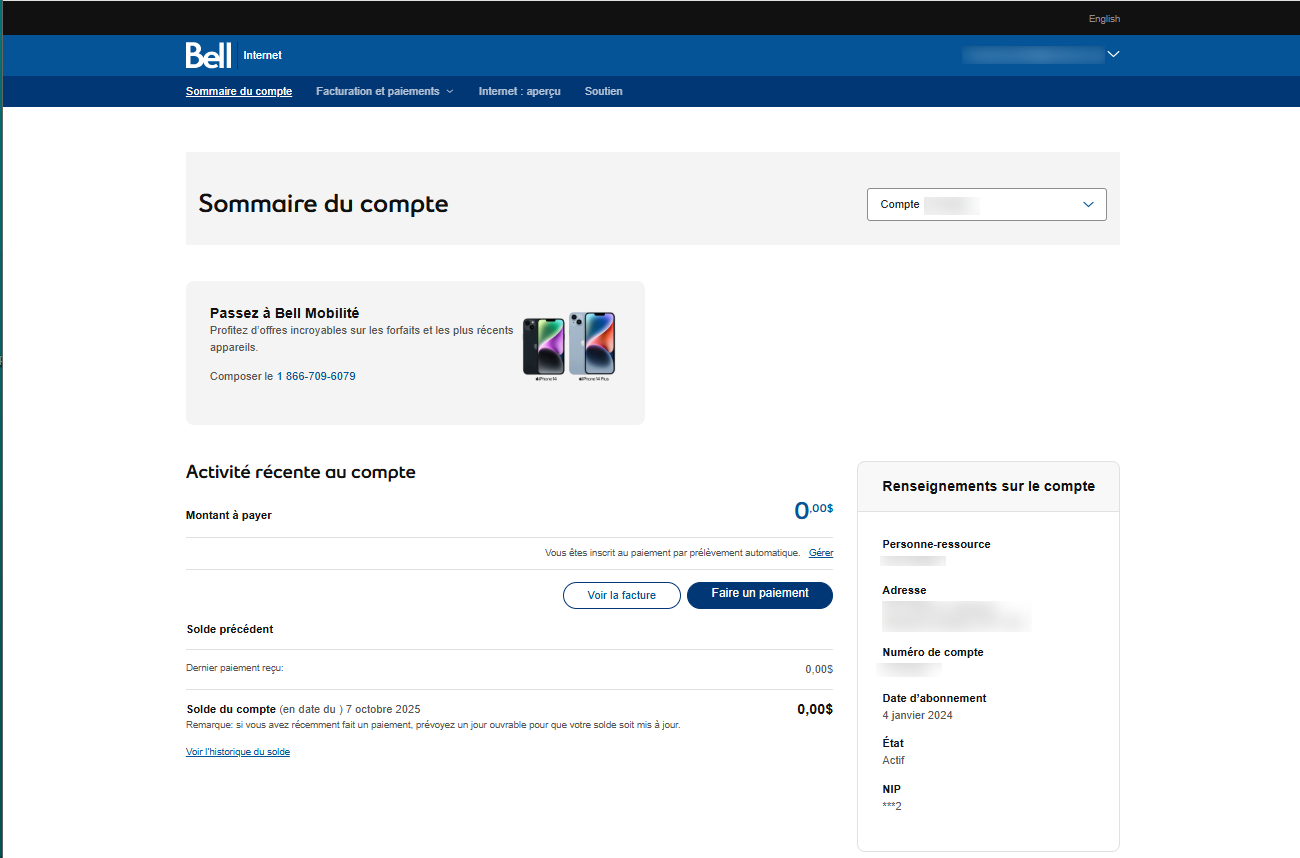Open the Compte account selector dropdown
1300x858 pixels.
pyautogui.click(x=986, y=204)
